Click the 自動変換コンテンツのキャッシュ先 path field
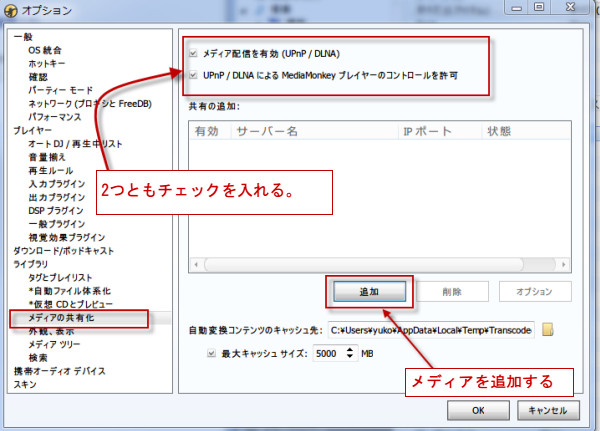Image resolution: width=600 pixels, height=431 pixels. tap(431, 330)
